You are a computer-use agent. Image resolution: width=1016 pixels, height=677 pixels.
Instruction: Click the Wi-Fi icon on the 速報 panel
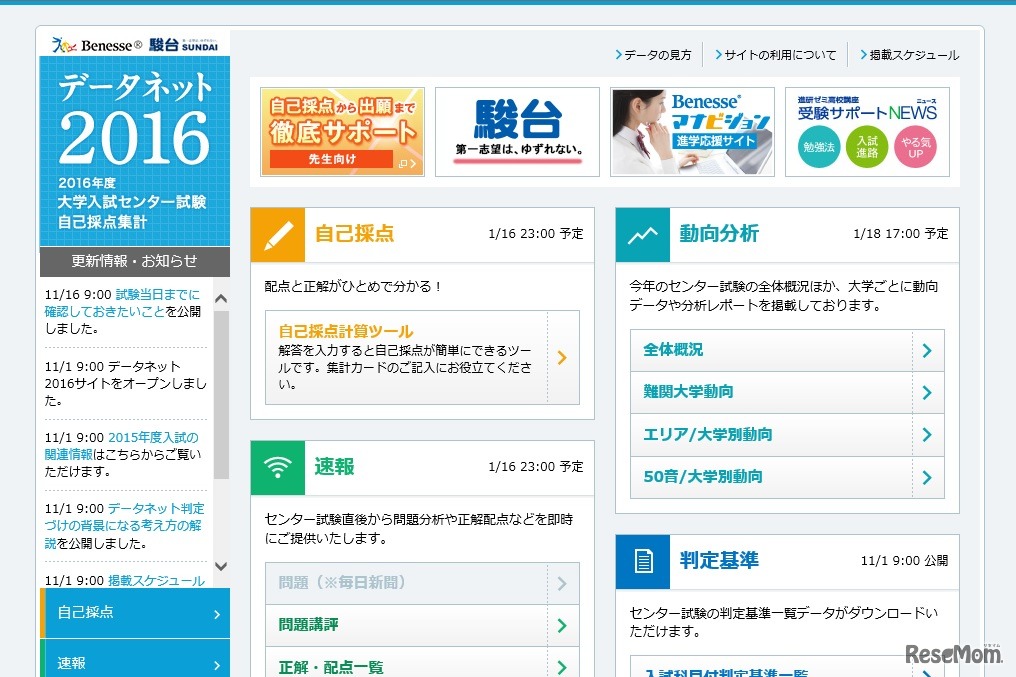click(x=277, y=468)
